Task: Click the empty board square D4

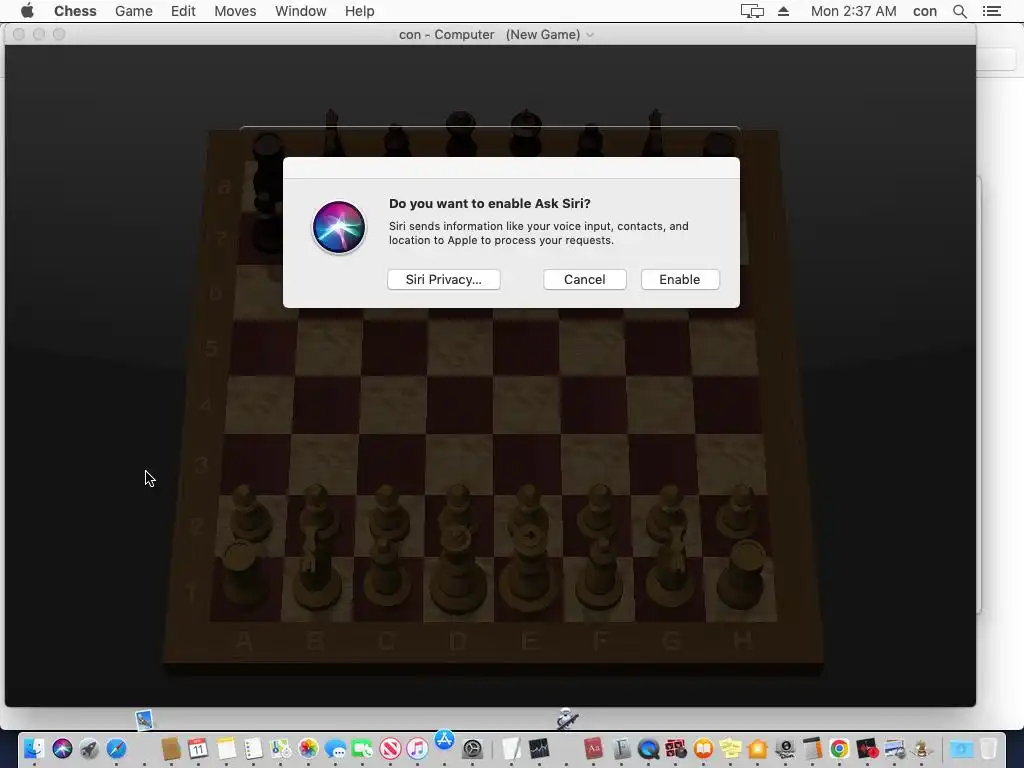Action: [460, 405]
